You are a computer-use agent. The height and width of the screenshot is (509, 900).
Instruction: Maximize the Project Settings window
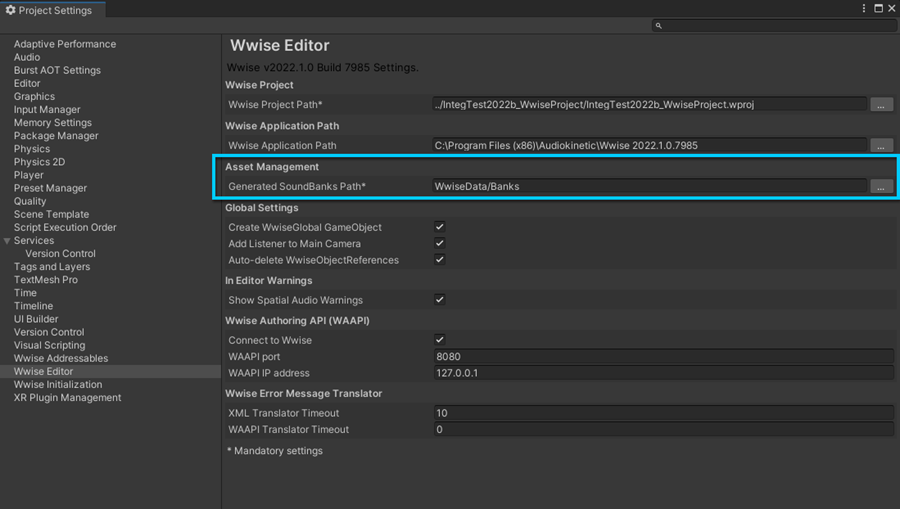coord(878,9)
